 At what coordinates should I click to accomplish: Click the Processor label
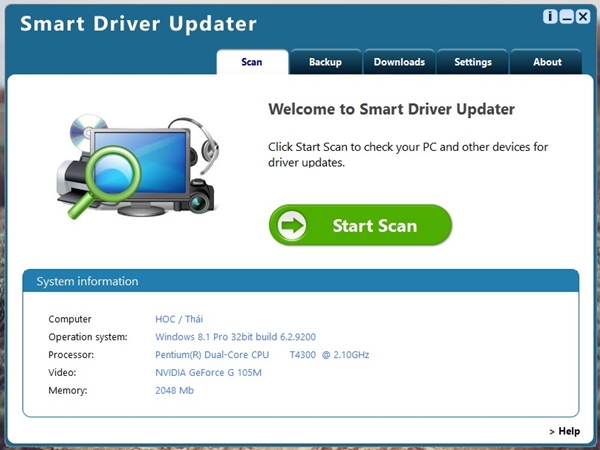pyautogui.click(x=71, y=355)
